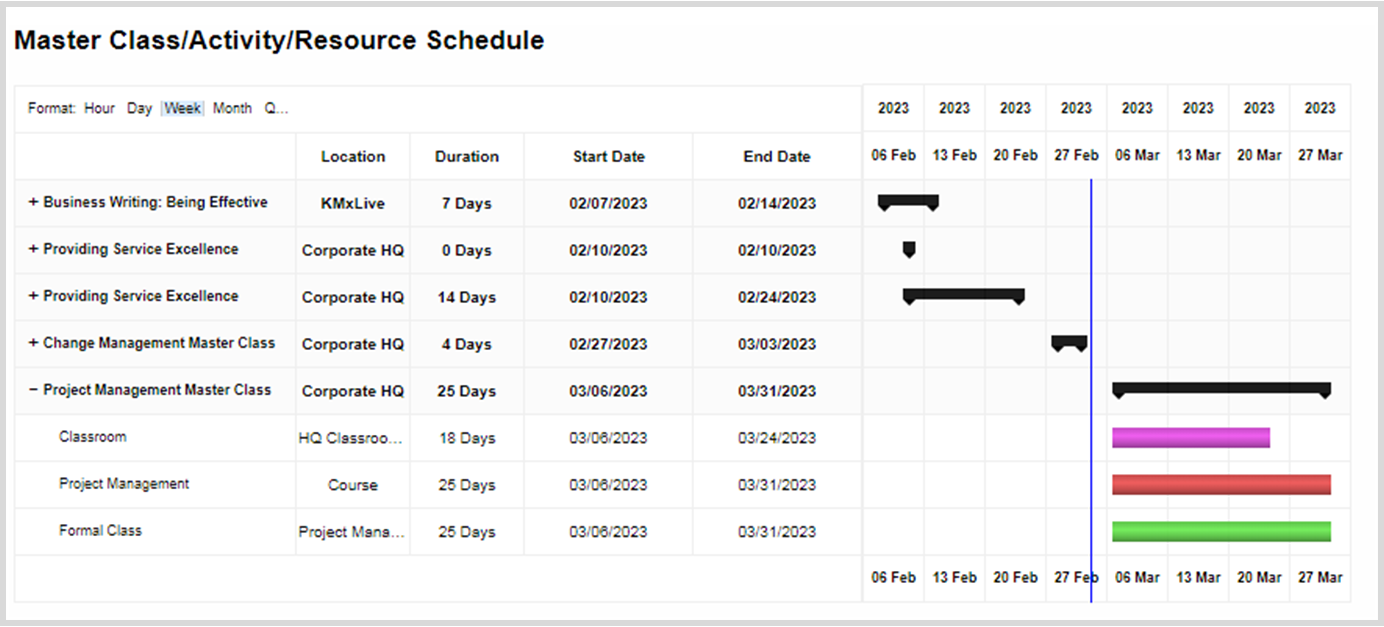1384x627 pixels.
Task: Switch format to Month view
Action: [x=232, y=108]
